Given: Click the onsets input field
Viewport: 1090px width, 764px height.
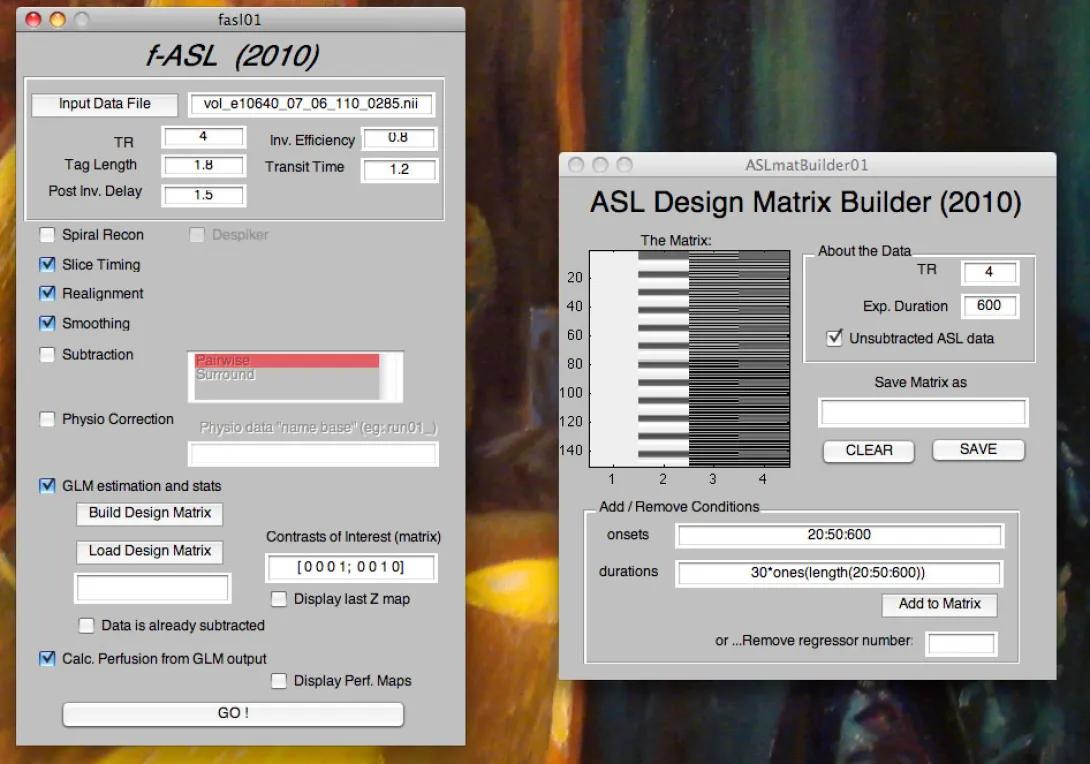Looking at the screenshot, I should tap(839, 535).
